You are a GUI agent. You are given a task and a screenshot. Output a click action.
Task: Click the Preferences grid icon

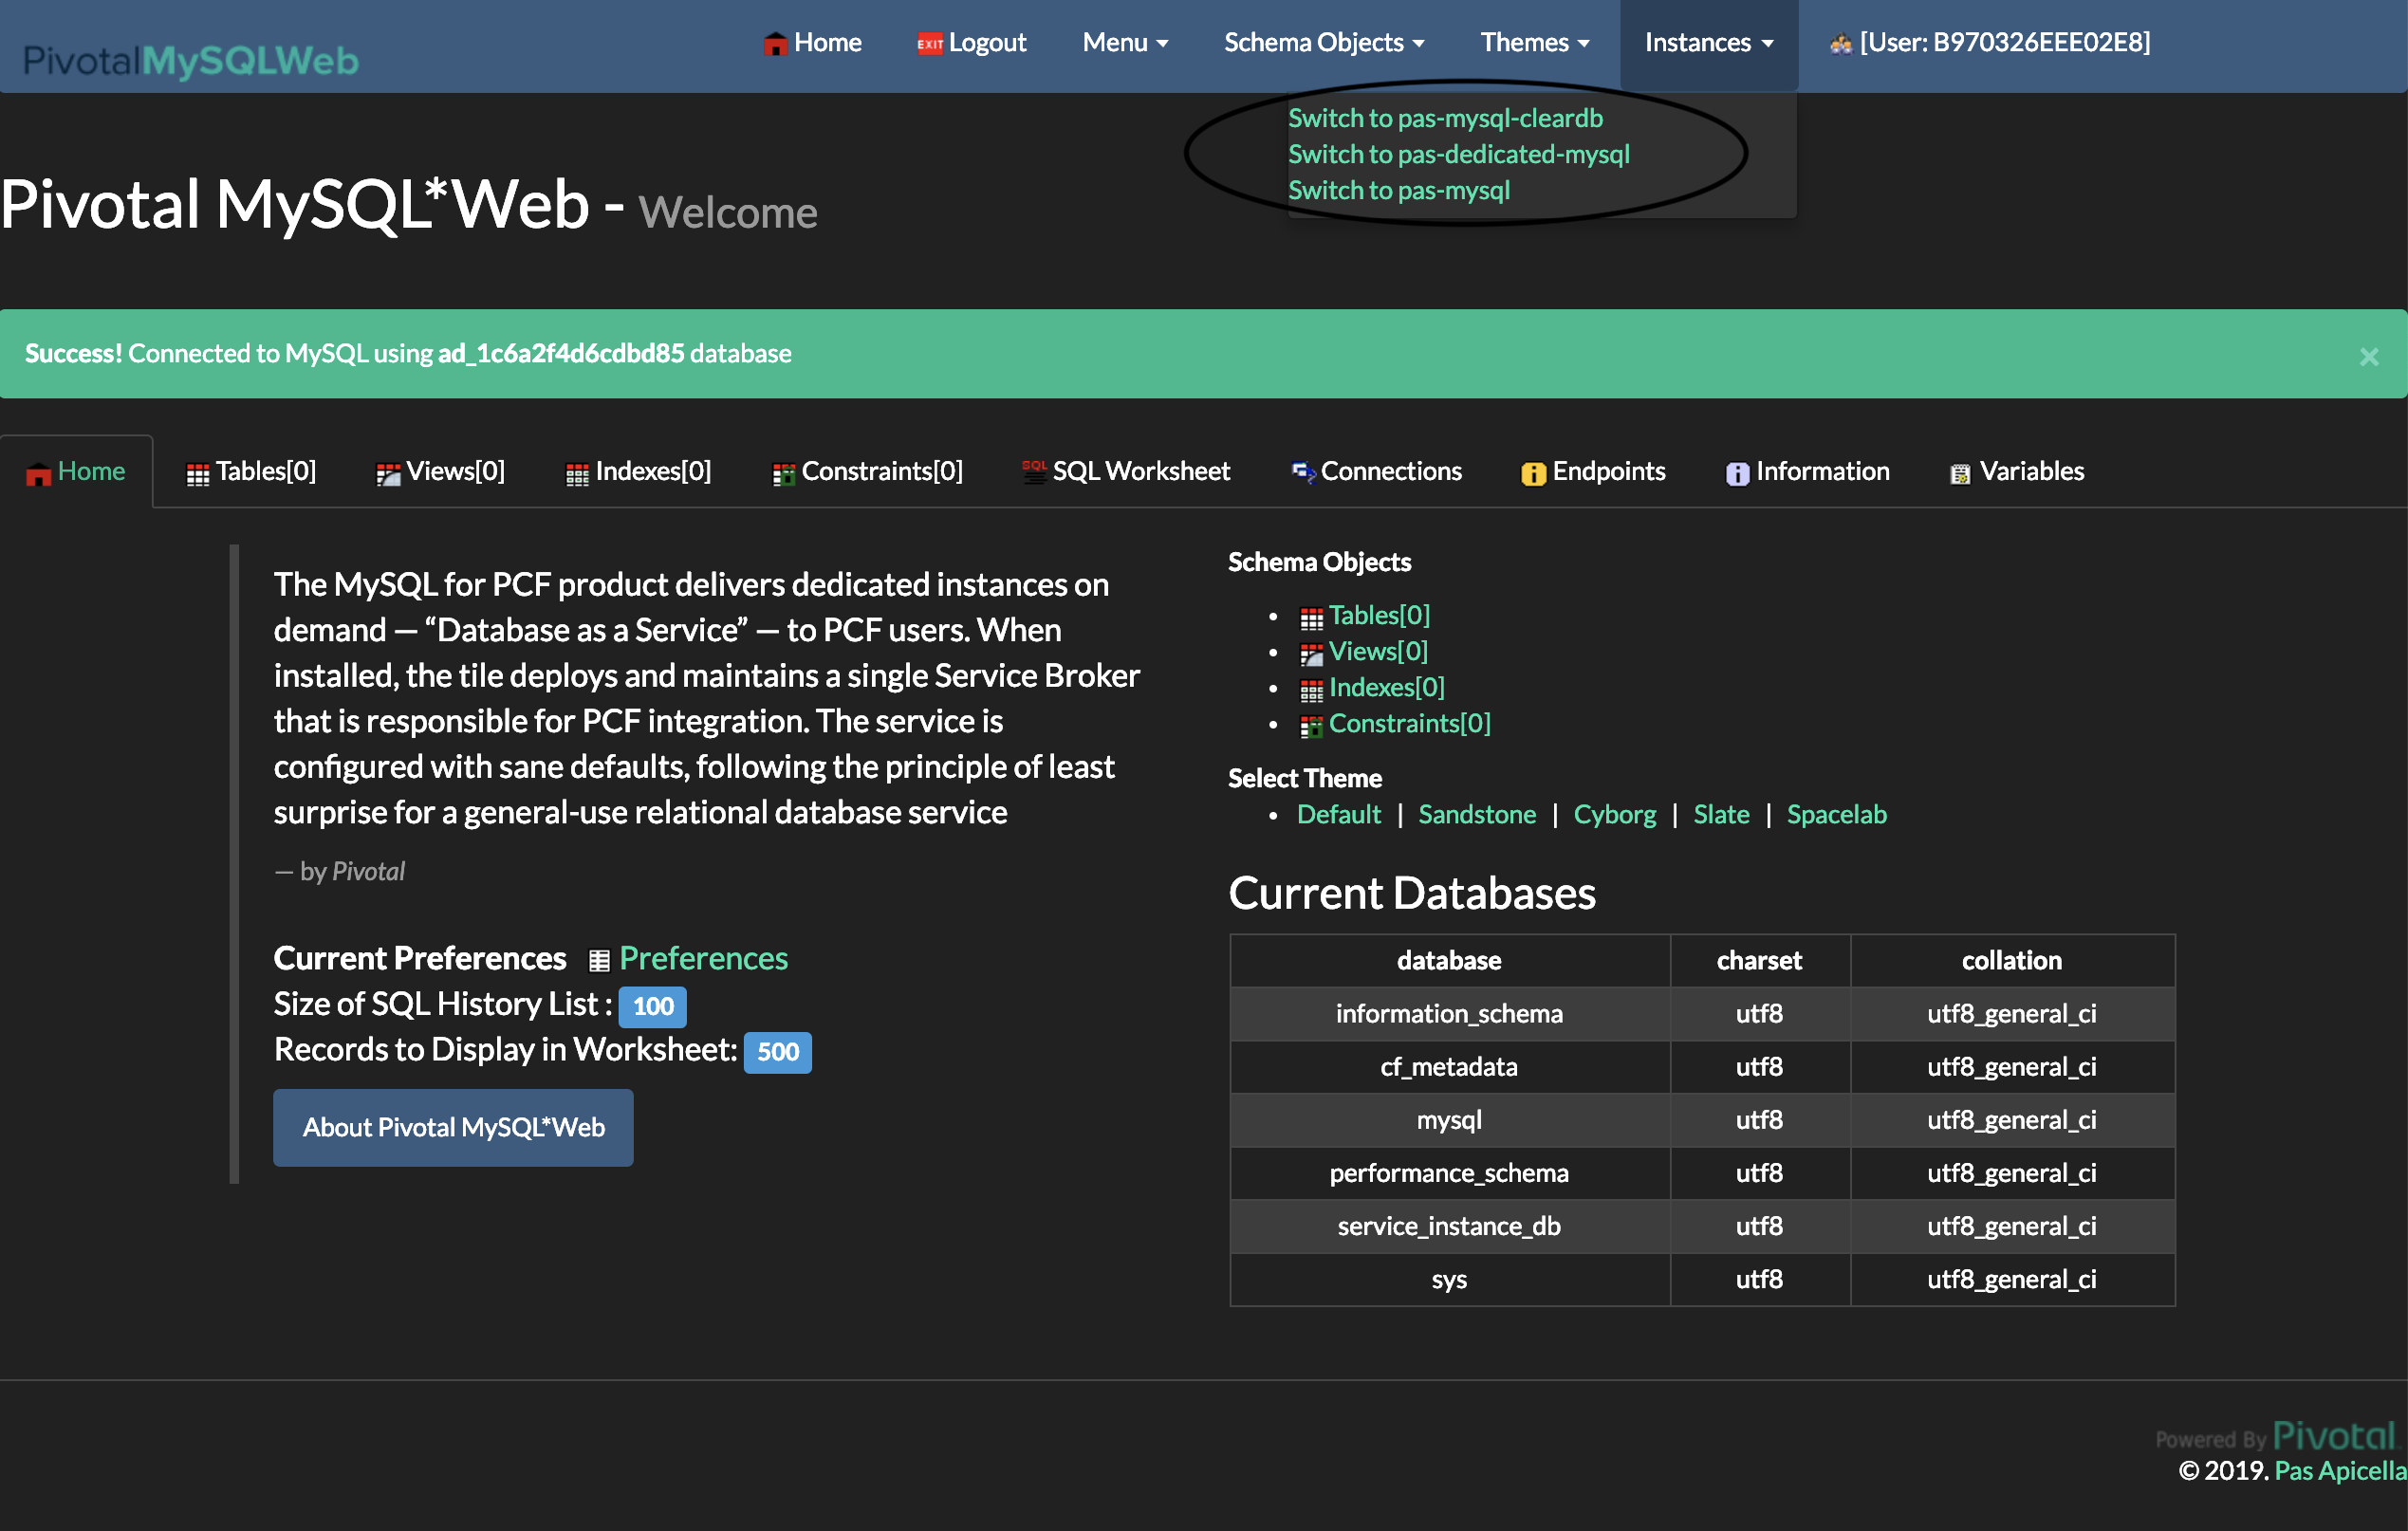598,960
